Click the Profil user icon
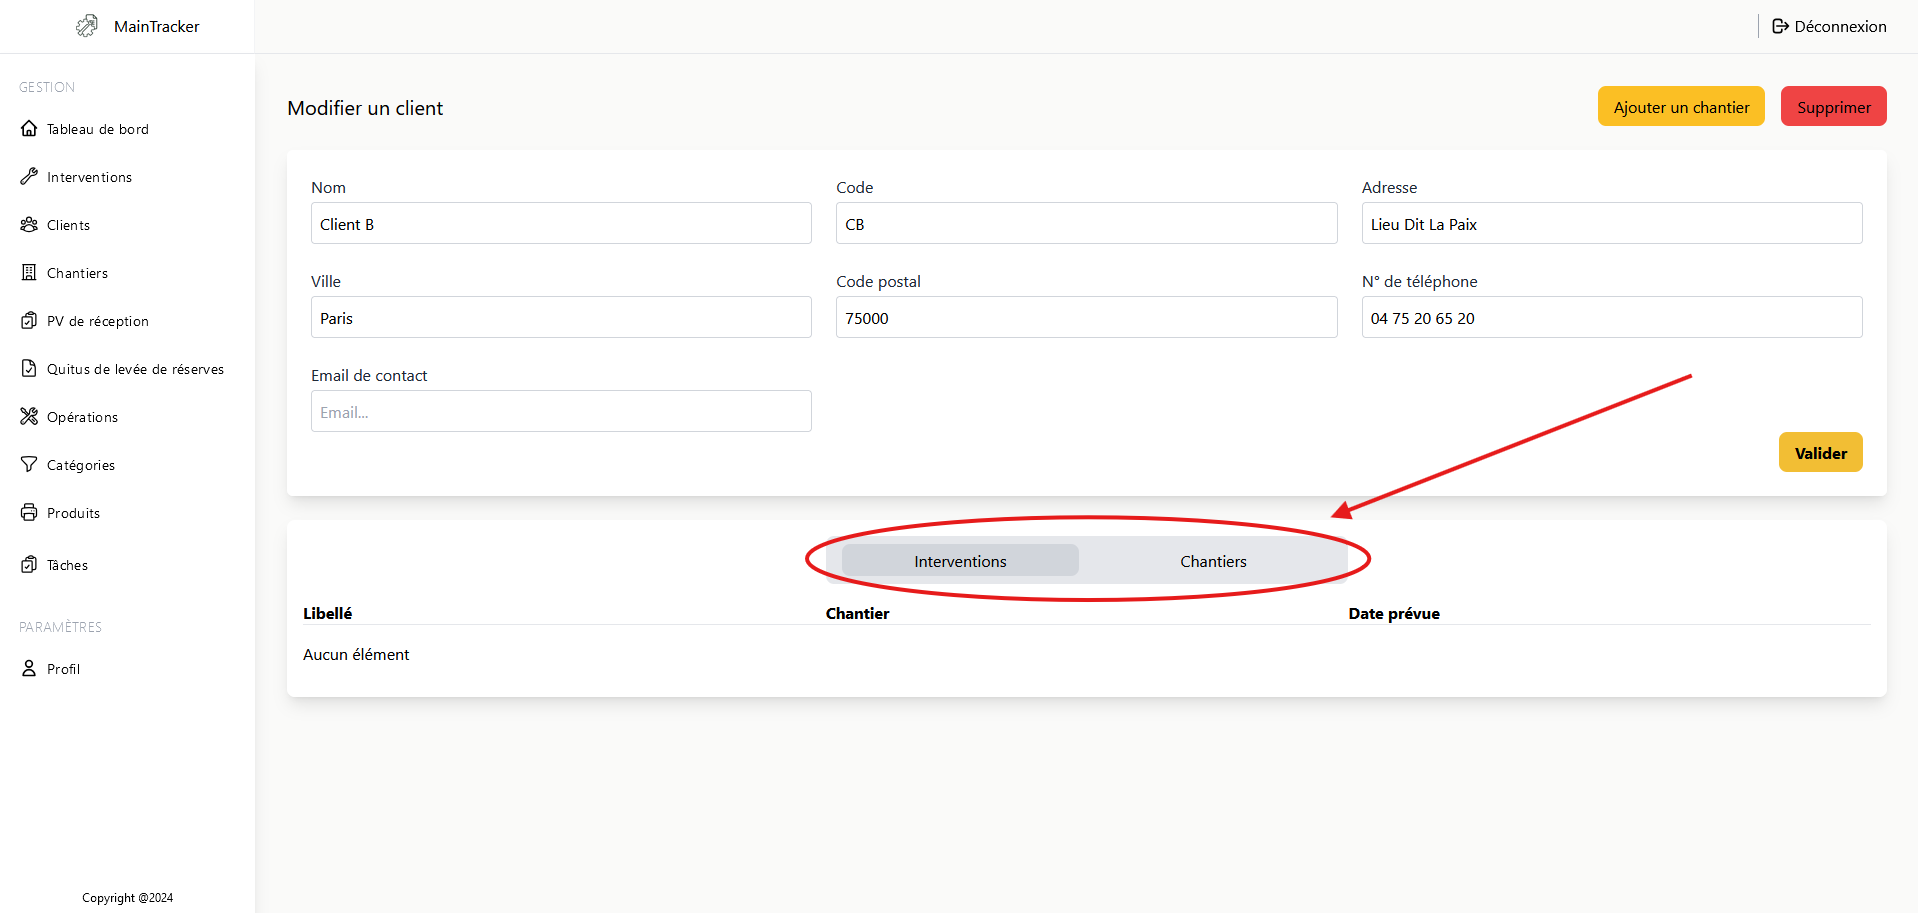 click(29, 669)
